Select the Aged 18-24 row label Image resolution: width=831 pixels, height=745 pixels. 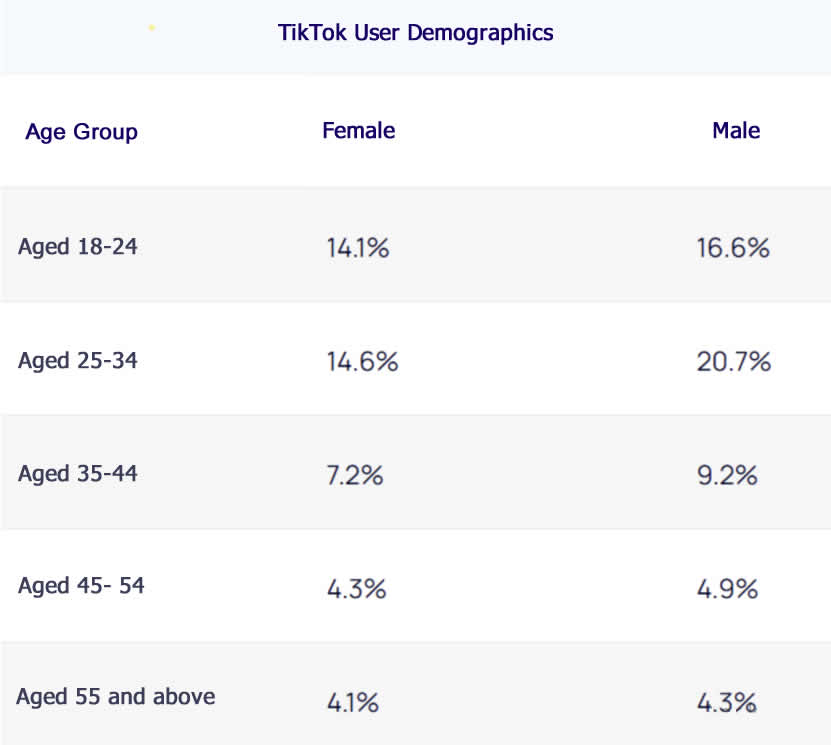coord(77,246)
